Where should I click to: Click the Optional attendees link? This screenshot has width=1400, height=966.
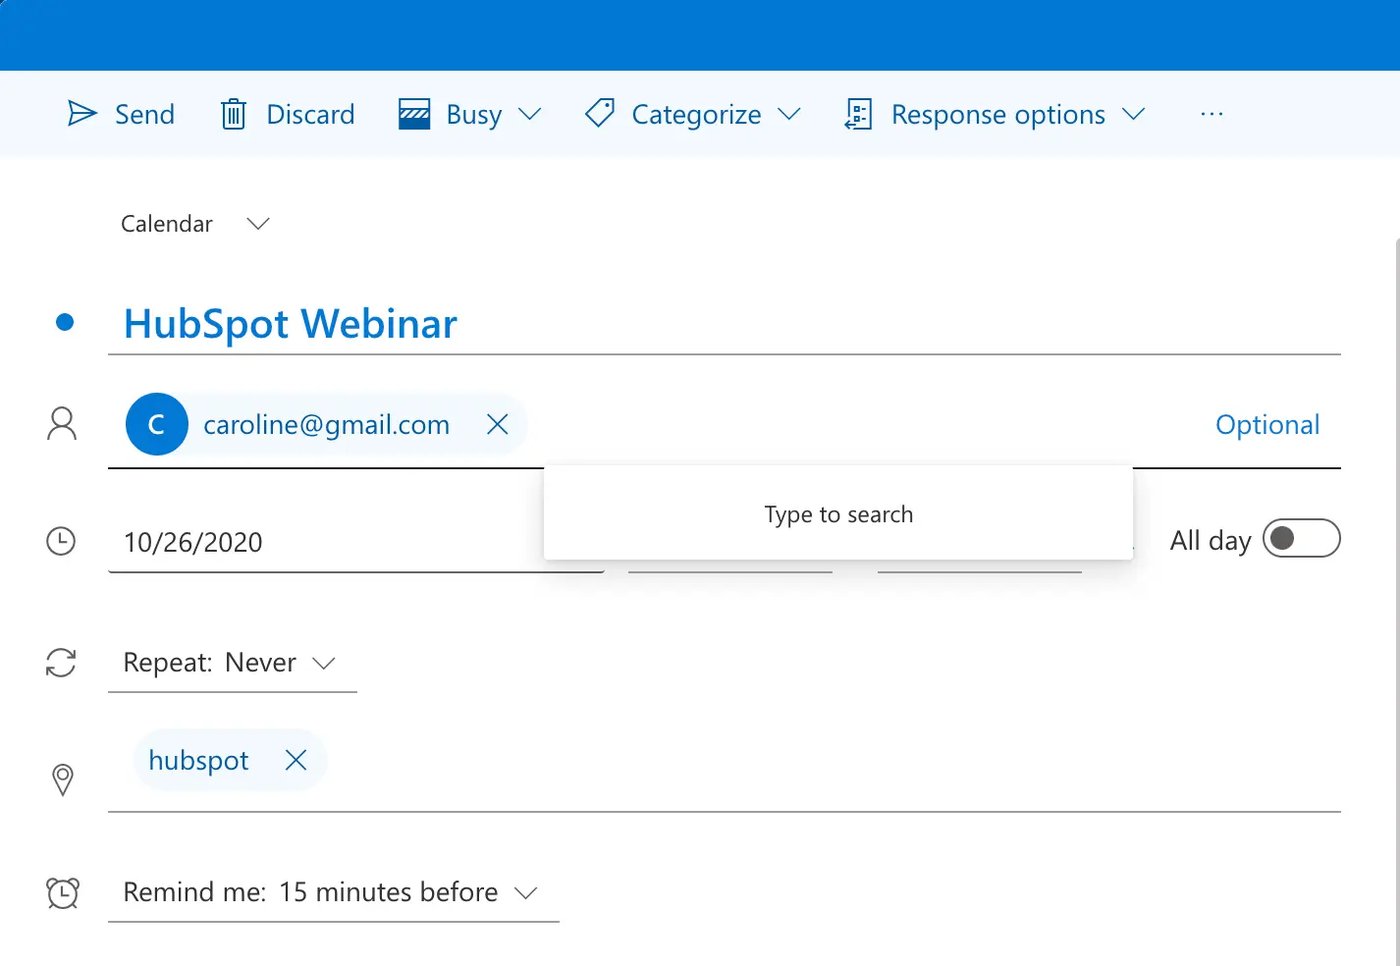click(1267, 424)
